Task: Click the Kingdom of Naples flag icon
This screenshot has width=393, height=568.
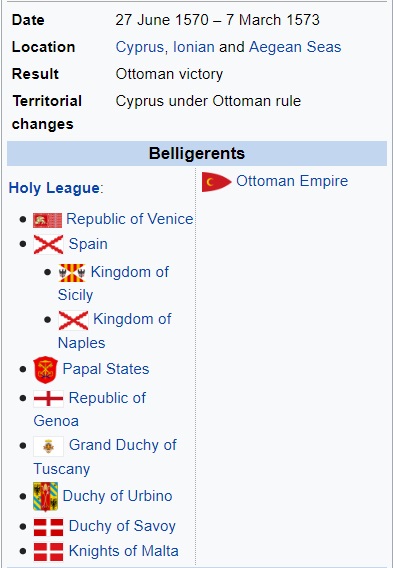Action: 73,320
